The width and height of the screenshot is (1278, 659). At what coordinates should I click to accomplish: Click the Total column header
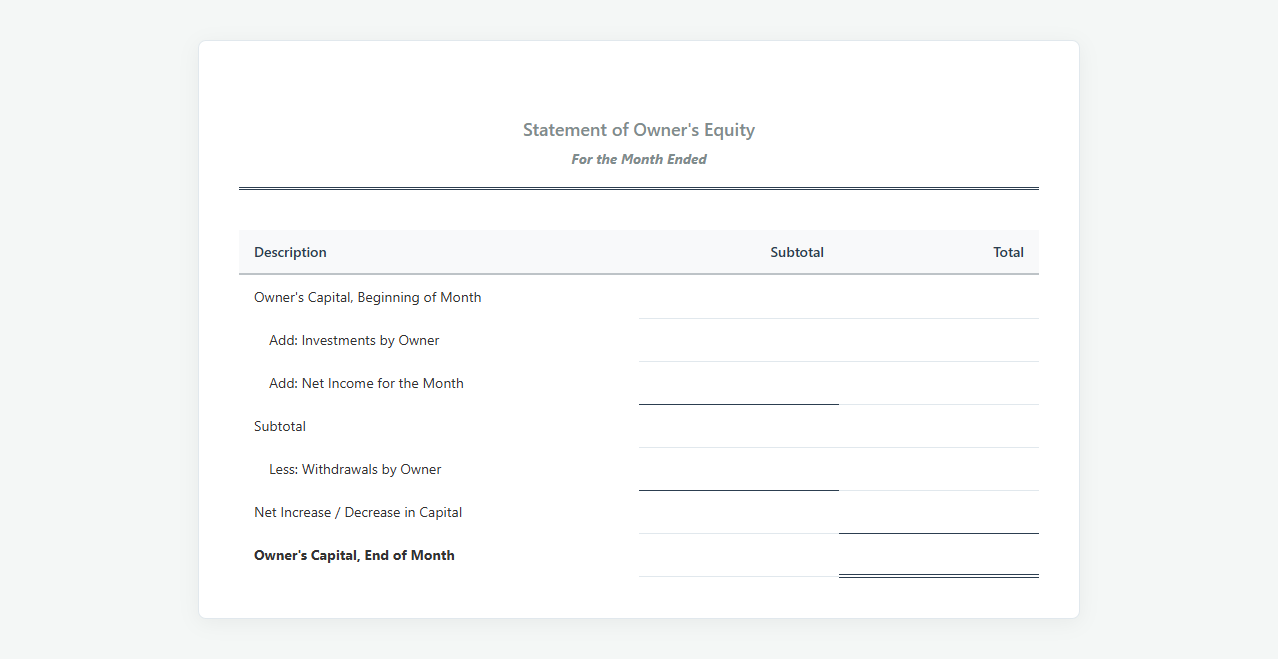pyautogui.click(x=1008, y=252)
